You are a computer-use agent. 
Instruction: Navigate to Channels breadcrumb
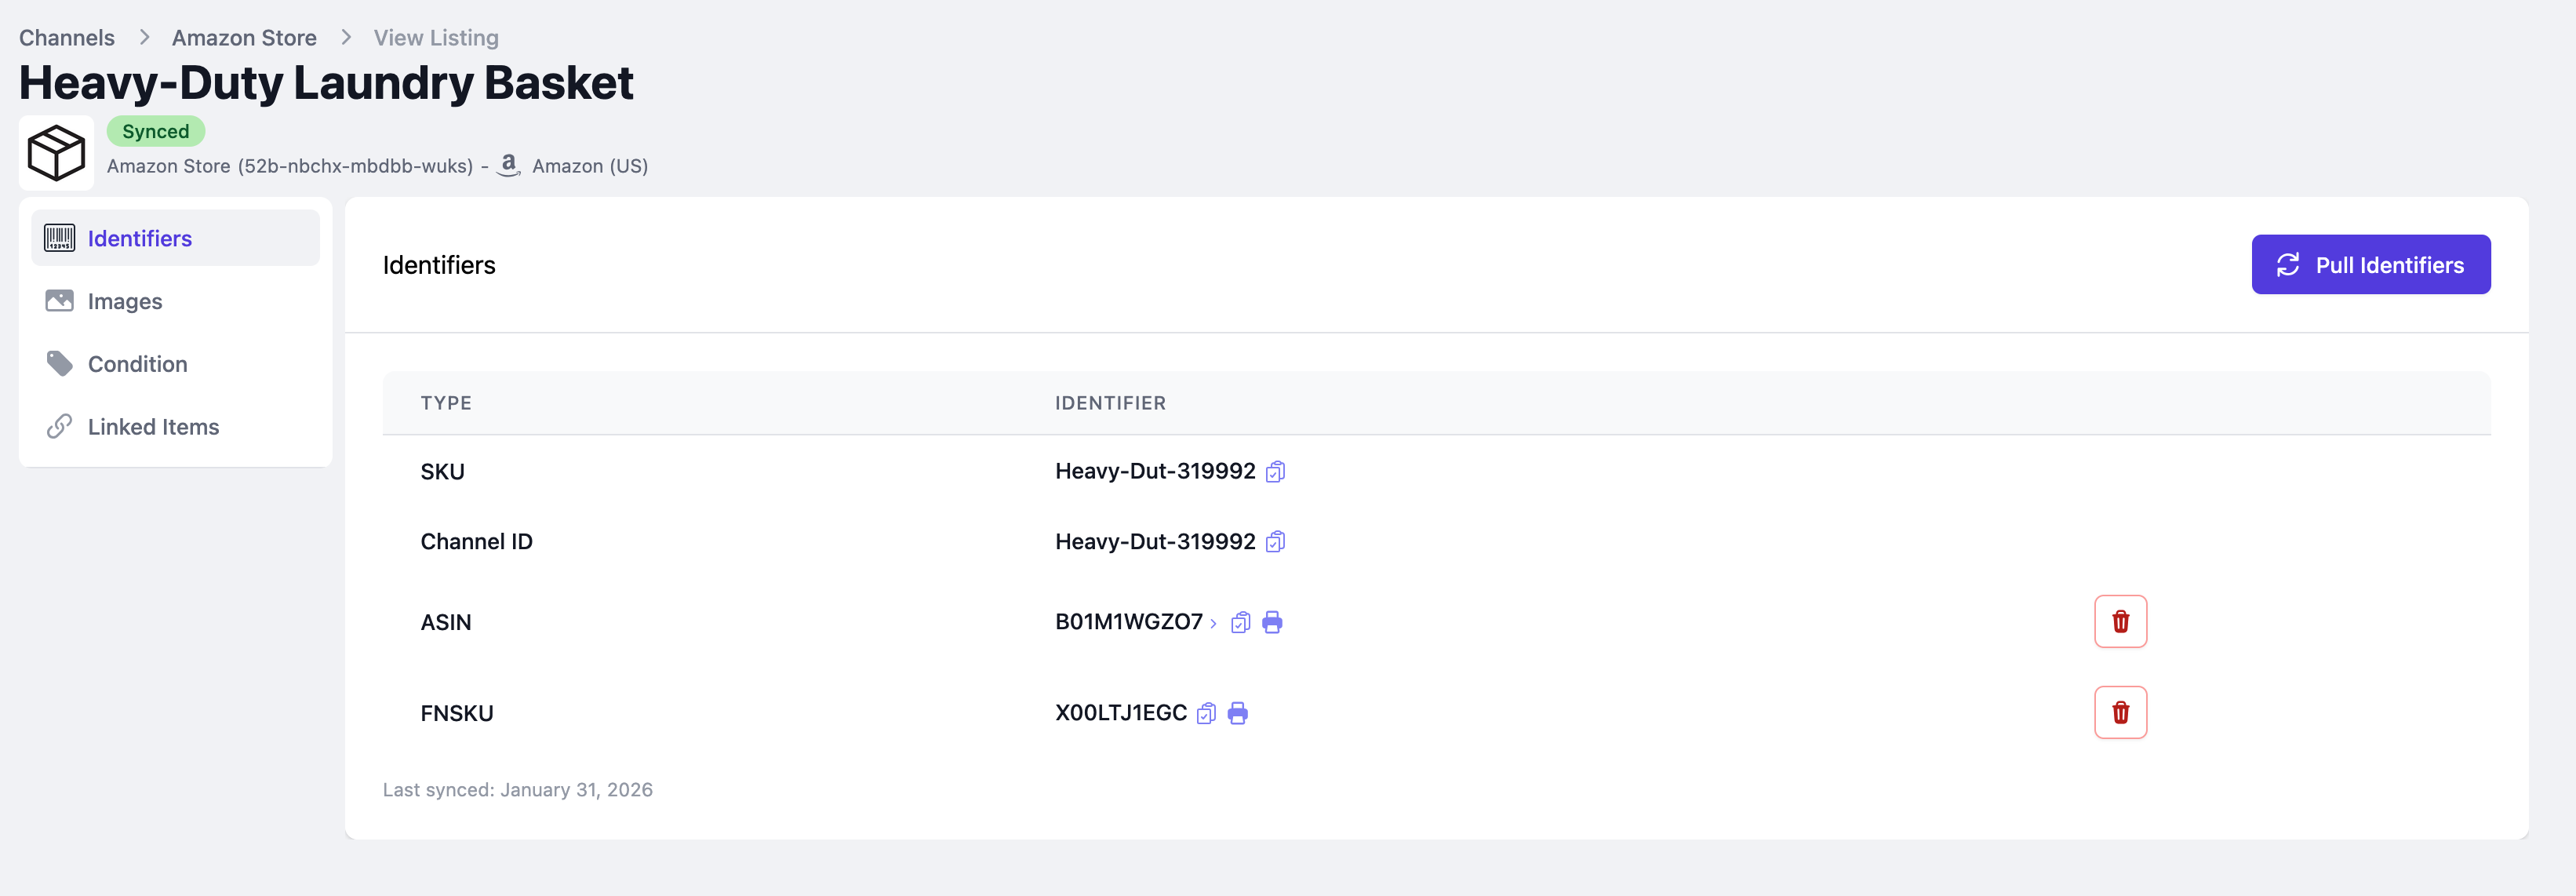(67, 38)
